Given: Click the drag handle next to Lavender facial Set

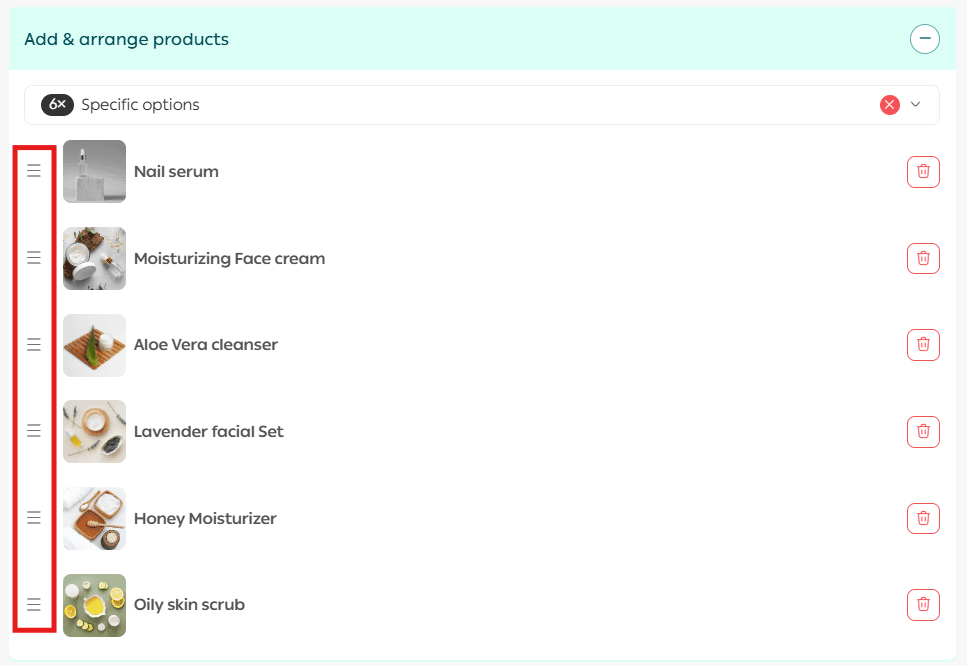Looking at the screenshot, I should (34, 431).
